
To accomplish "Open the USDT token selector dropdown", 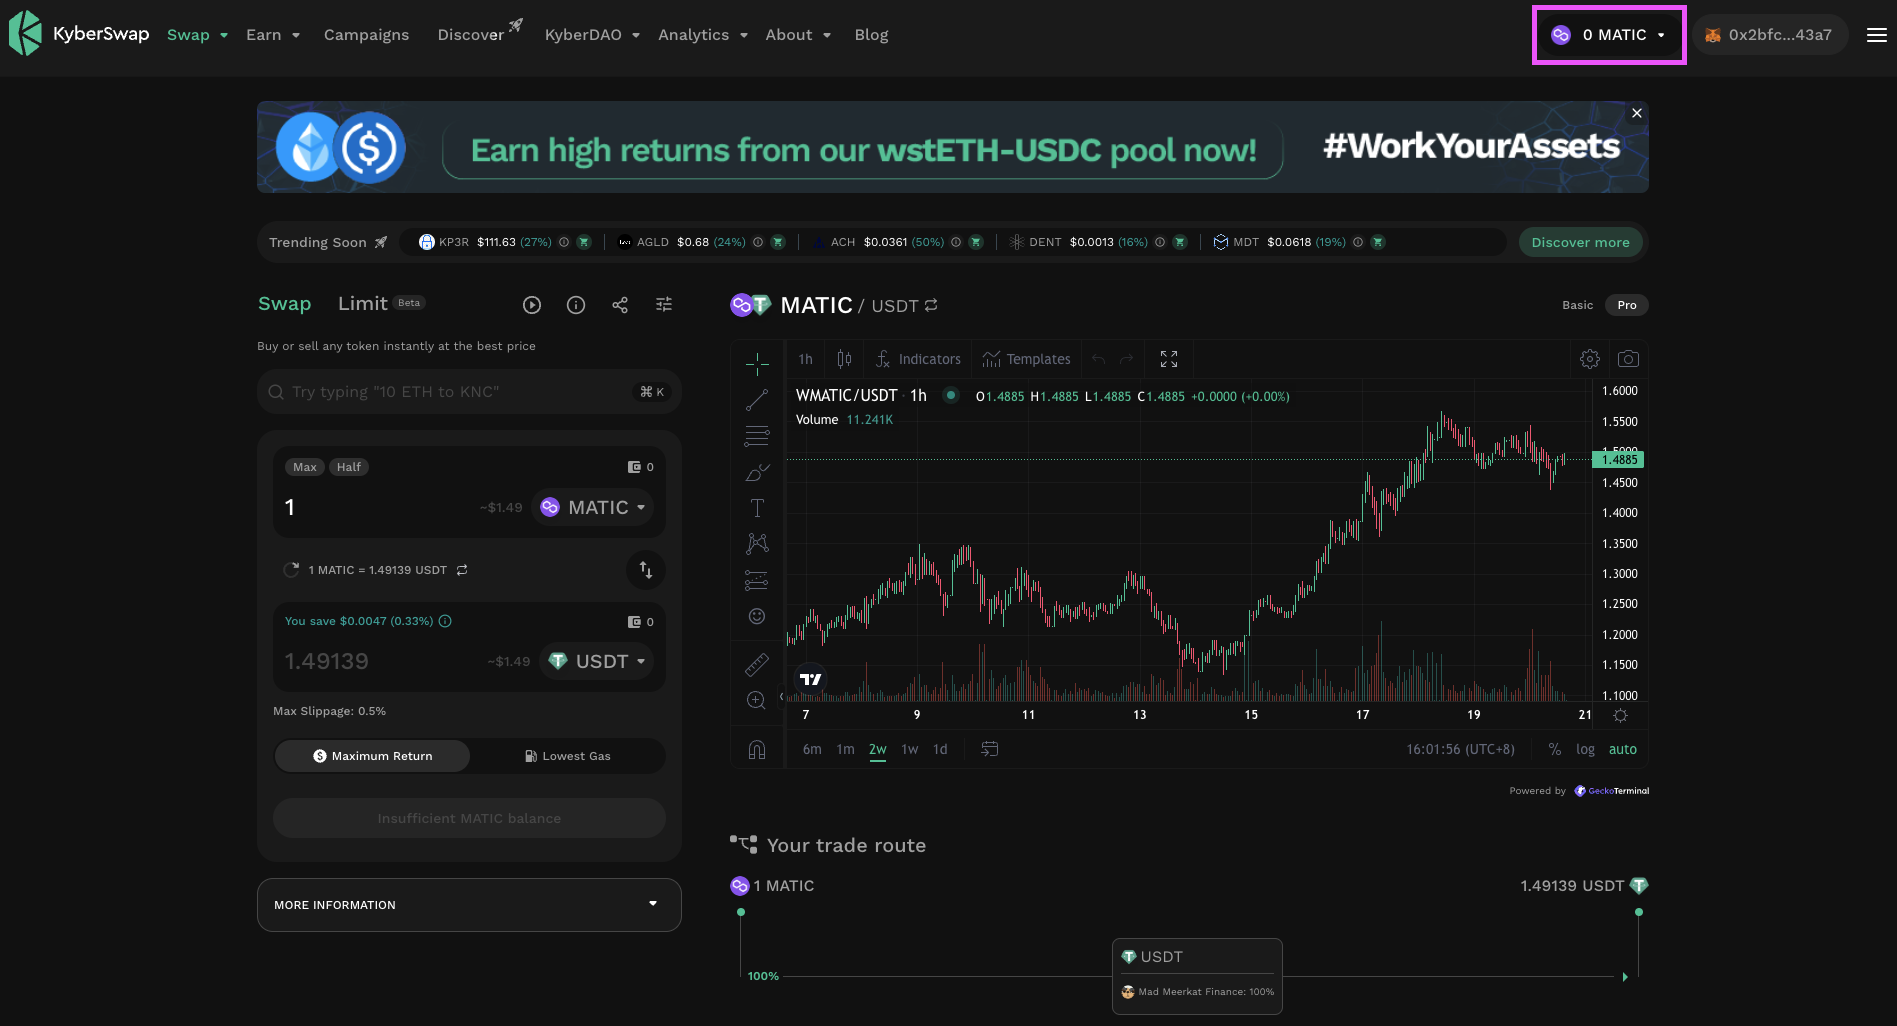I will [598, 661].
